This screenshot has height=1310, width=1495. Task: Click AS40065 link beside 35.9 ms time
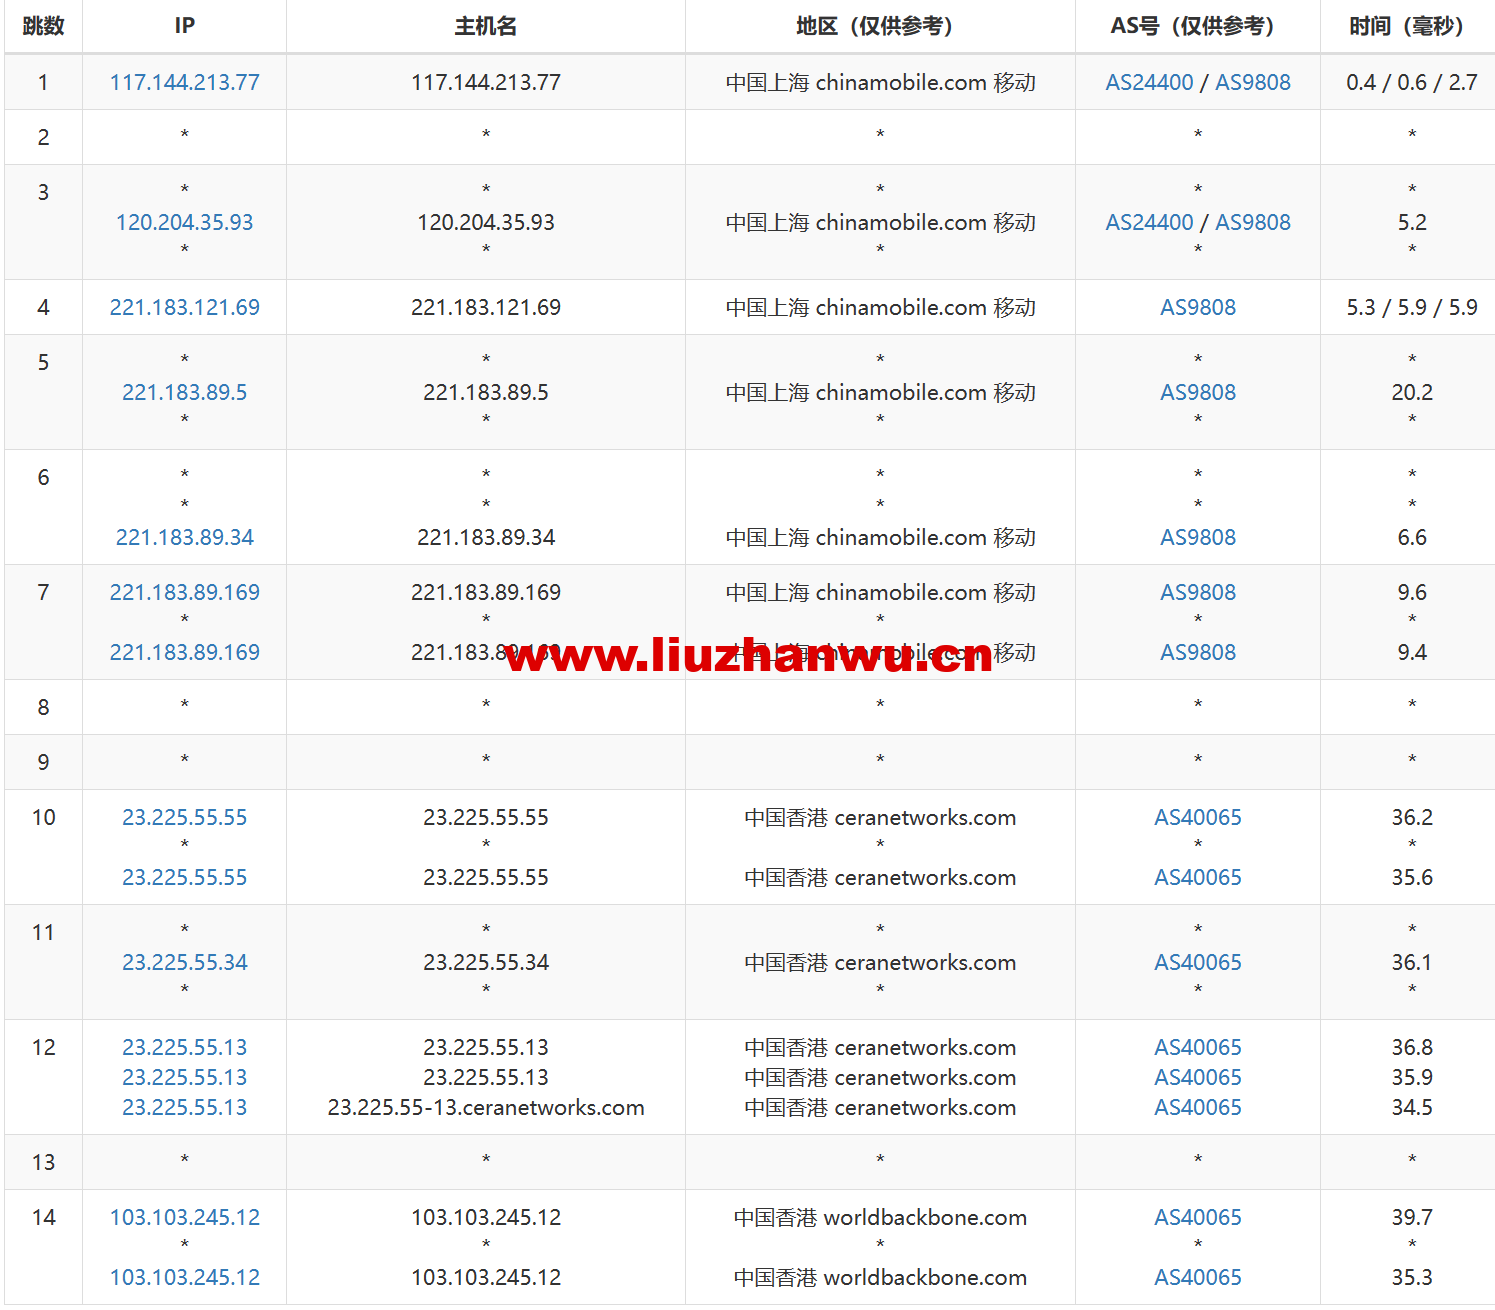tap(1198, 1077)
